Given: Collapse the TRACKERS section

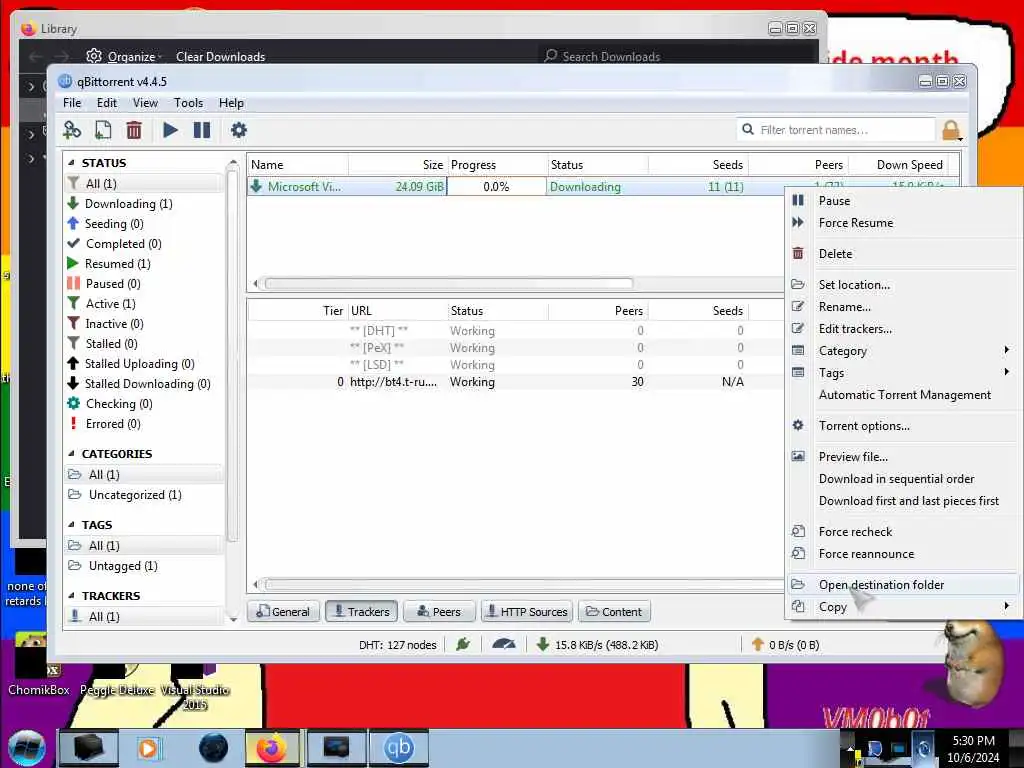Looking at the screenshot, I should click(71, 596).
